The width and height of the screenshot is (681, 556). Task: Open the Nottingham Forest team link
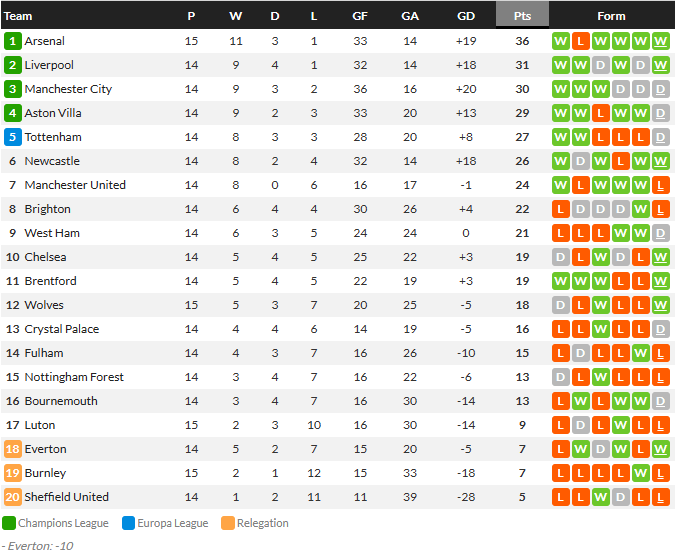[x=74, y=377]
